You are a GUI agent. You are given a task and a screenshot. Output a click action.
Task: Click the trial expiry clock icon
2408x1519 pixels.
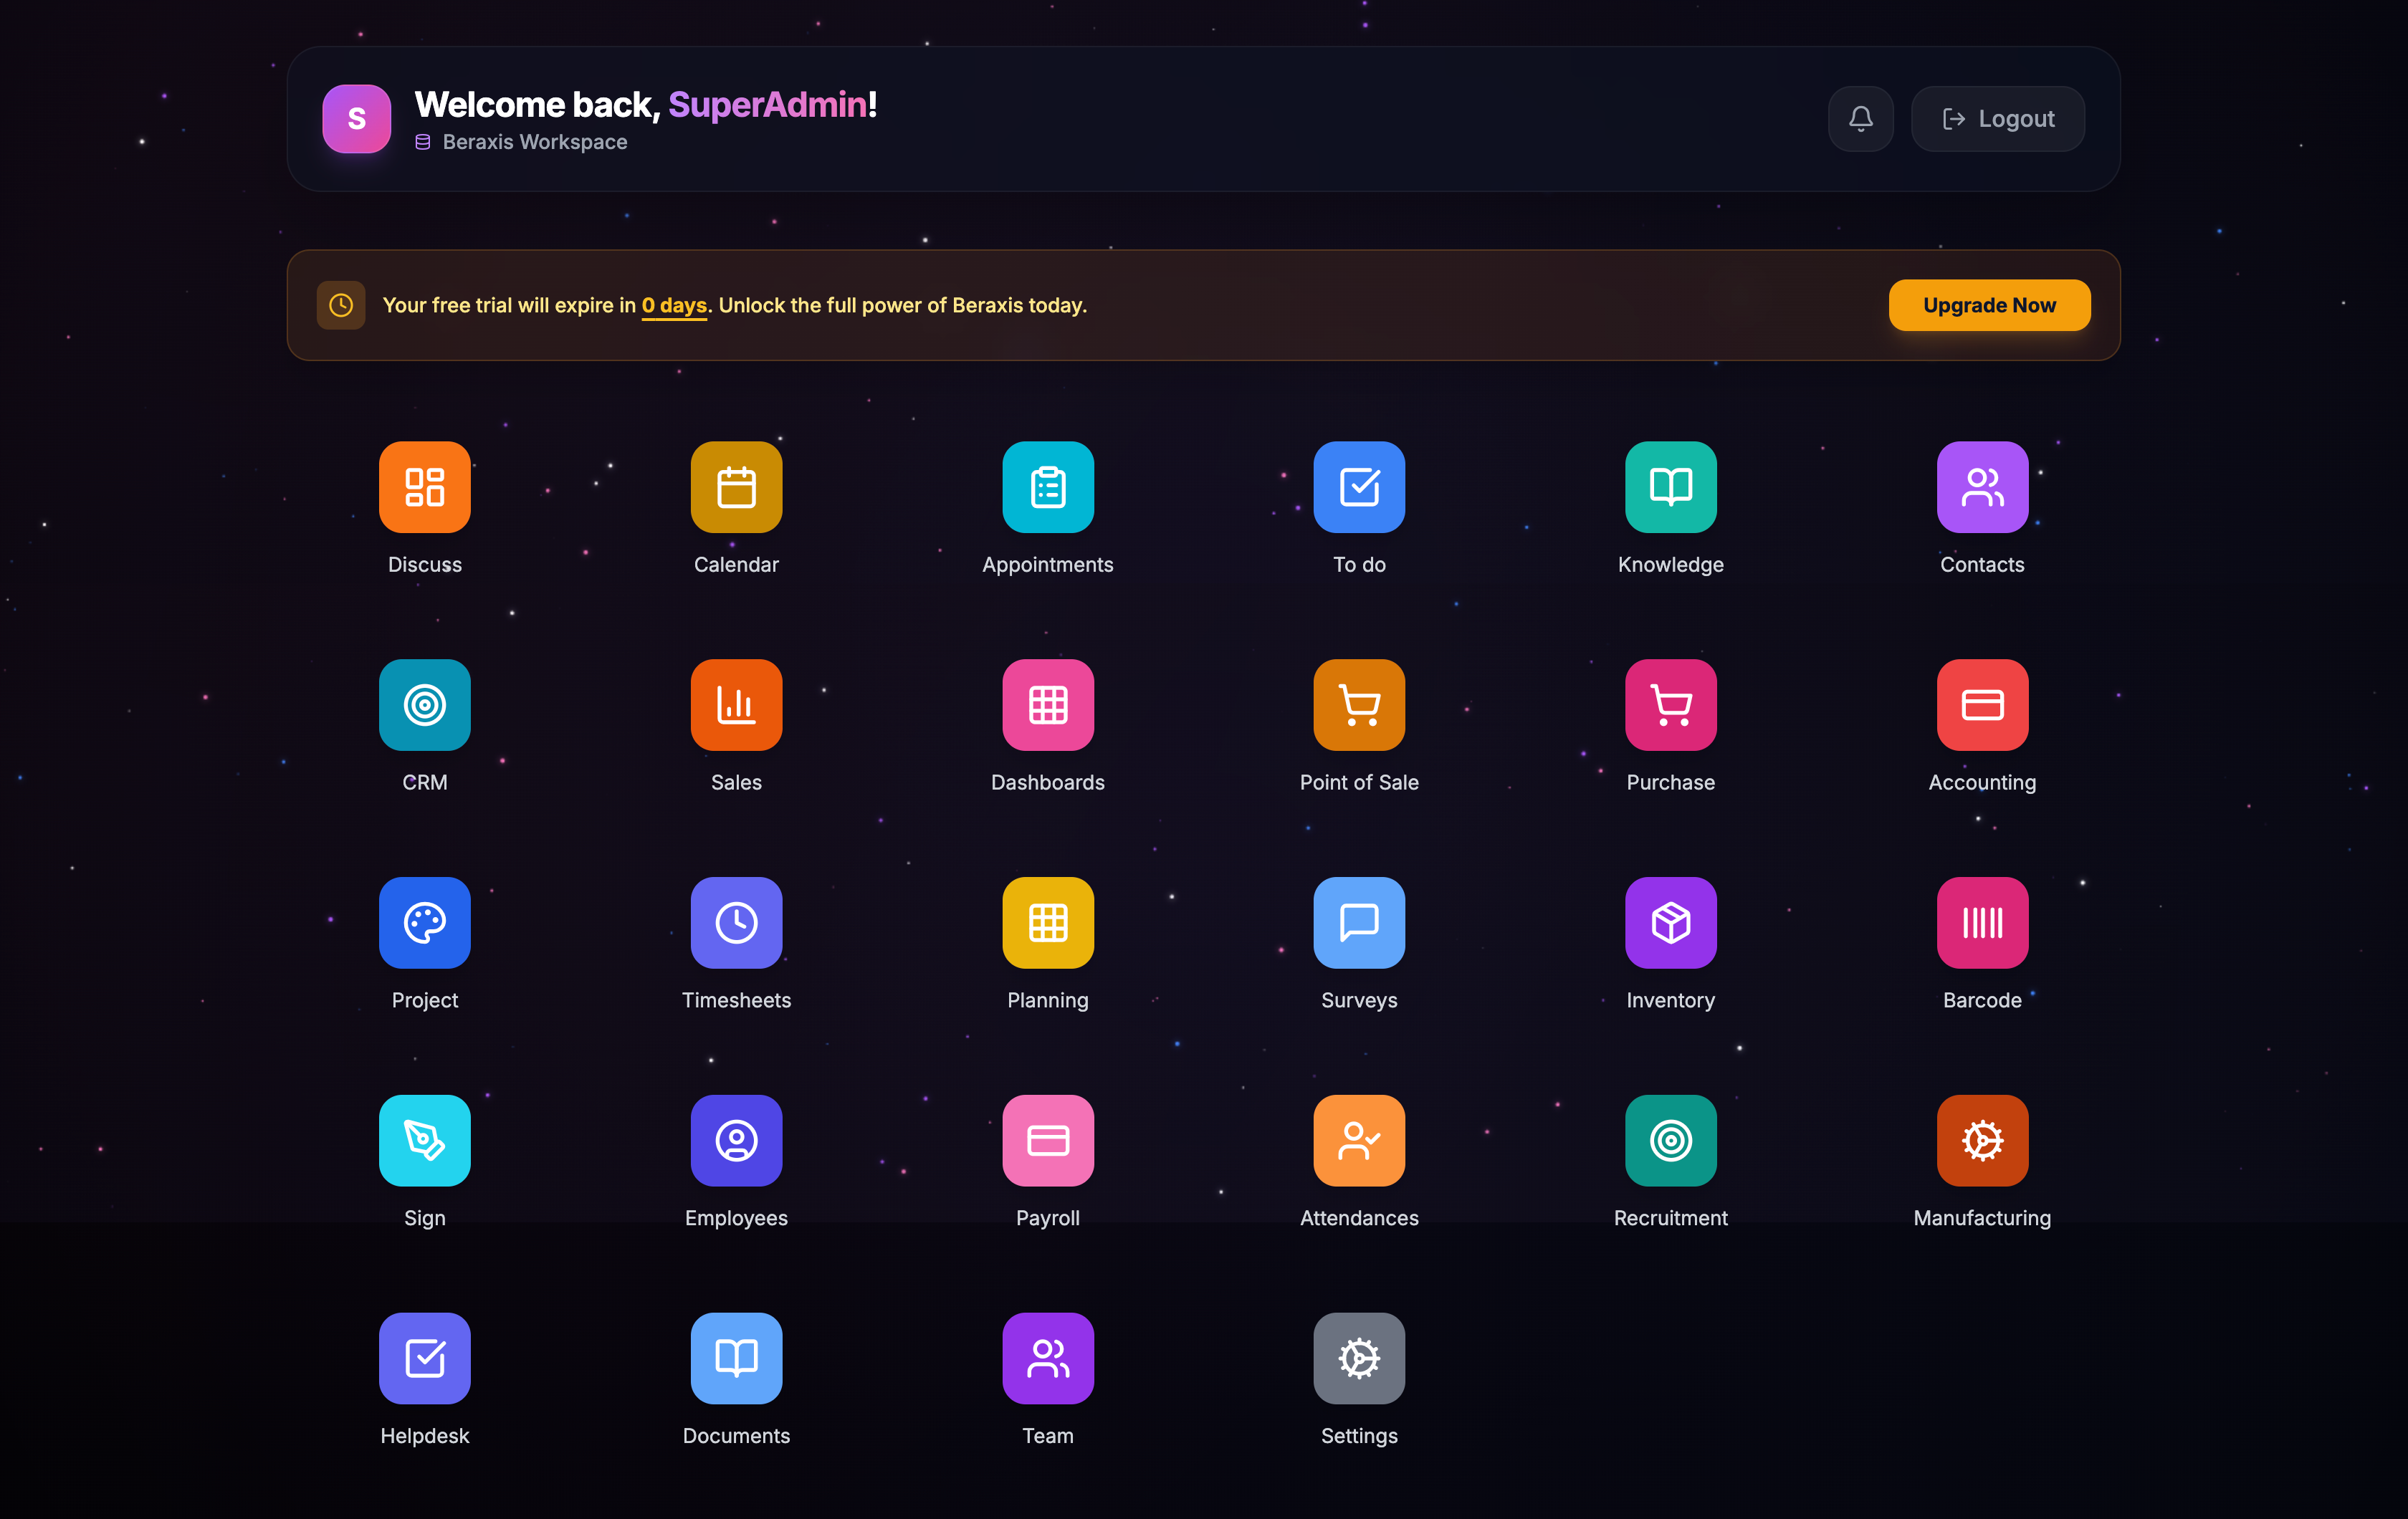pyautogui.click(x=341, y=305)
